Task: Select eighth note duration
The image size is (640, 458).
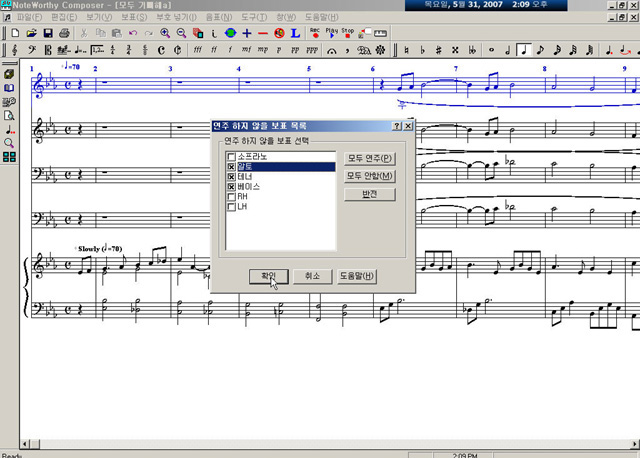Action: 540,50
